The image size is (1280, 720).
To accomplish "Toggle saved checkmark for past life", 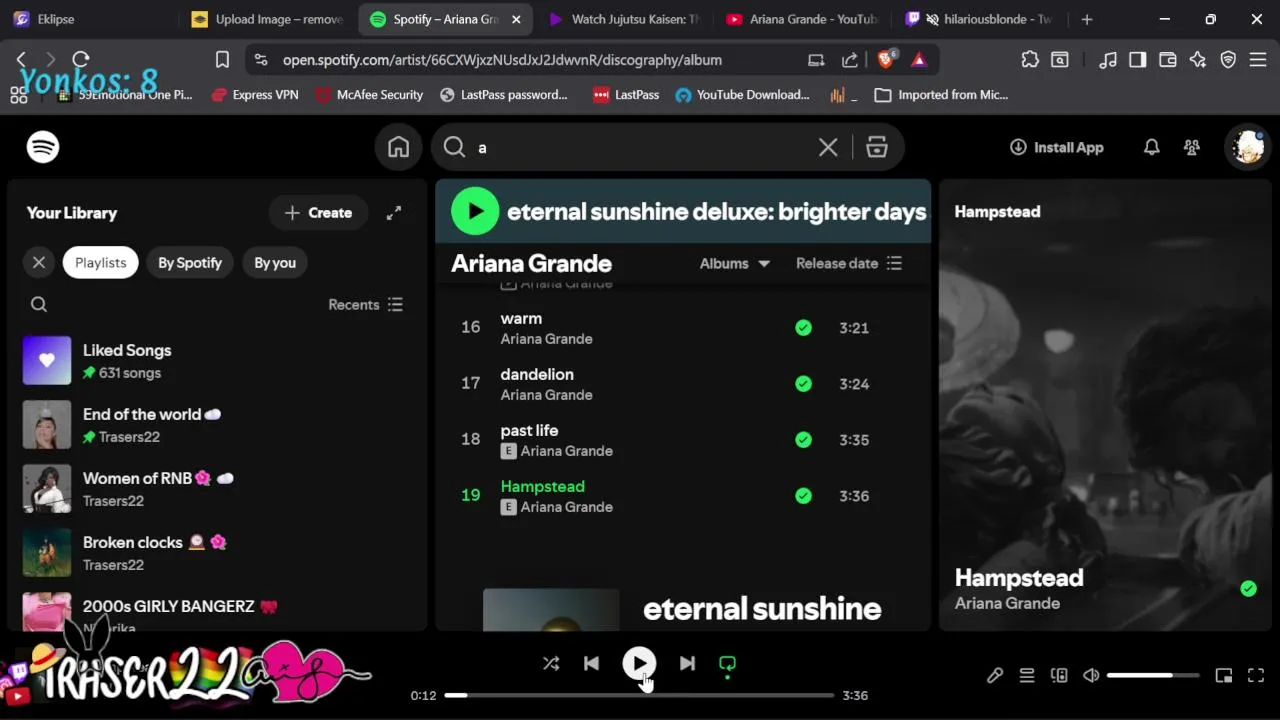I will pos(803,439).
